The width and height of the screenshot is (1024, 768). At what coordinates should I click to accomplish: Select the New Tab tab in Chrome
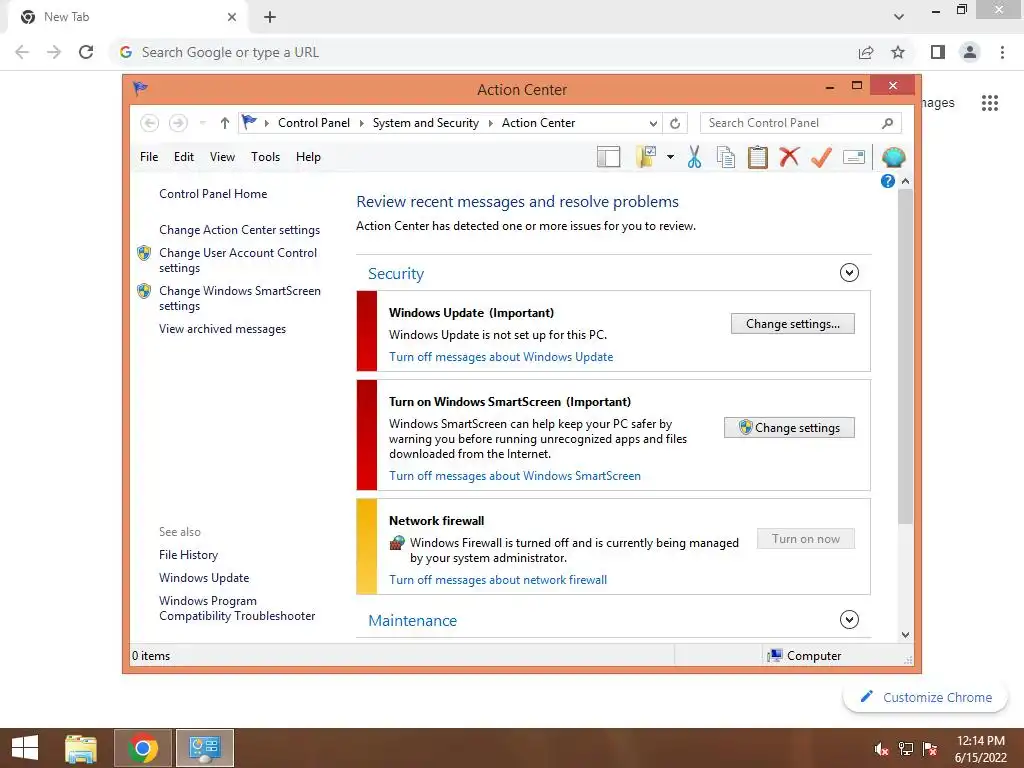click(127, 18)
